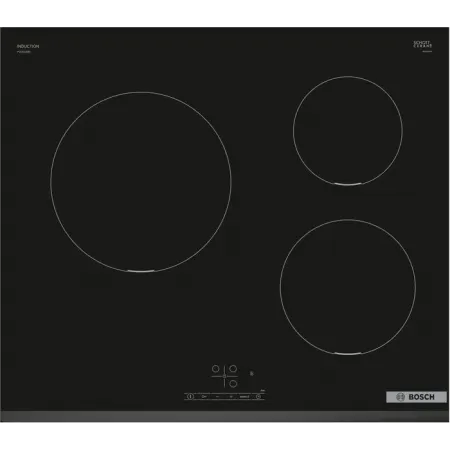Click the INDUCTION label in top-left corner

point(28,46)
